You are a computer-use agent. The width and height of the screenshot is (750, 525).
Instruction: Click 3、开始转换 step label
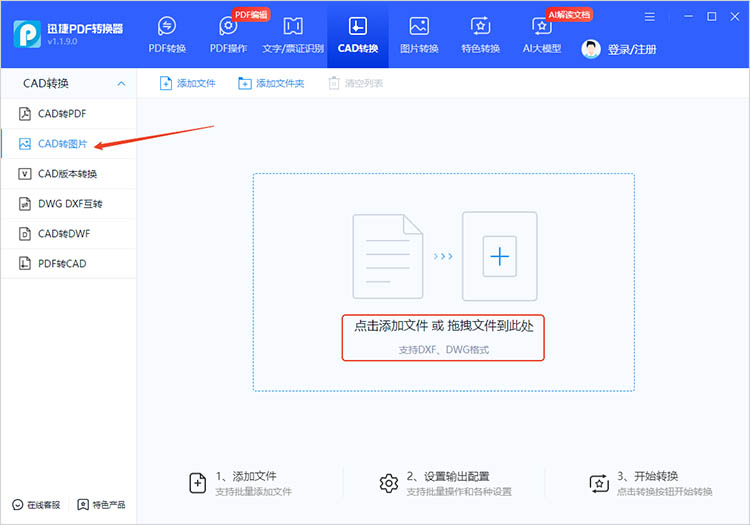click(x=648, y=476)
